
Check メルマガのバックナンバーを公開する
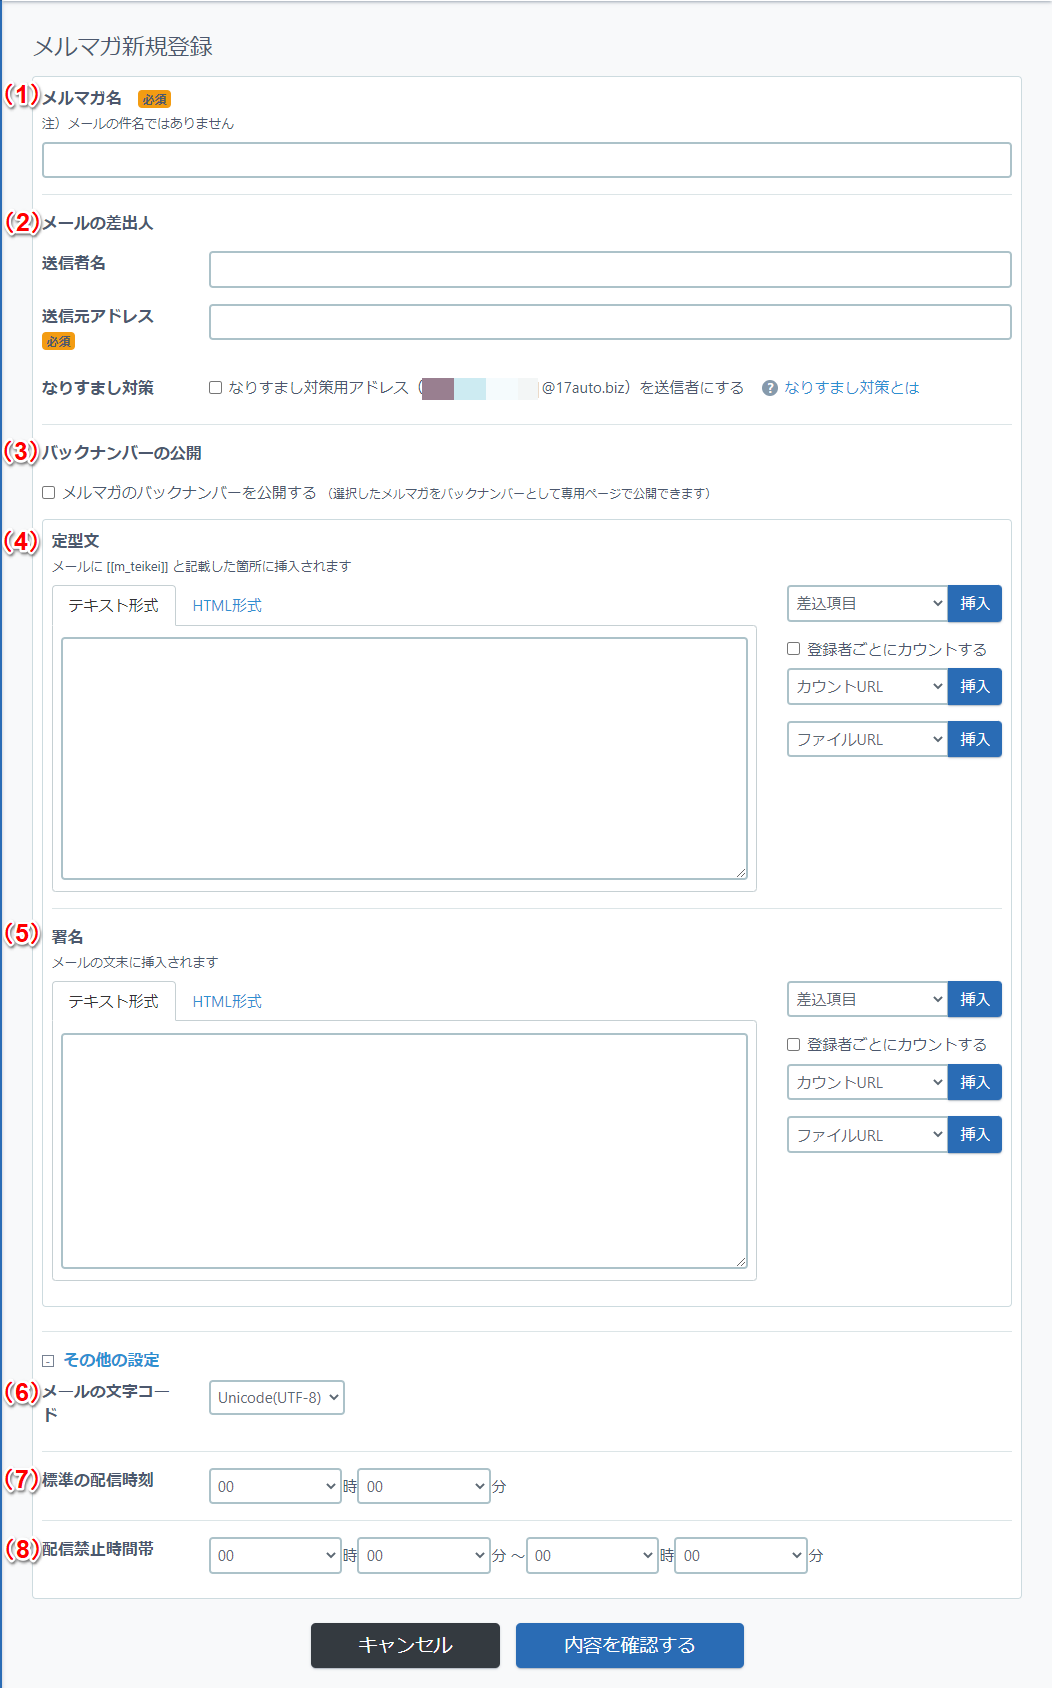tap(49, 493)
